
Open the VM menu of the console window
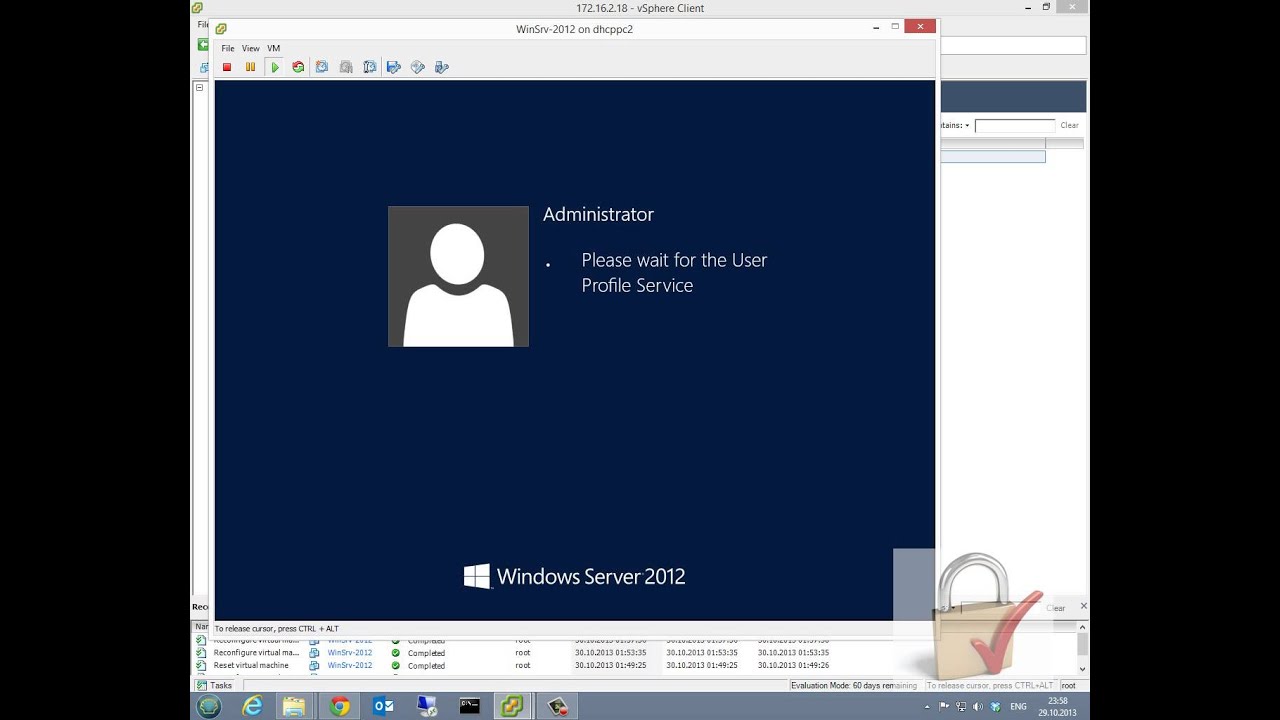tap(273, 48)
